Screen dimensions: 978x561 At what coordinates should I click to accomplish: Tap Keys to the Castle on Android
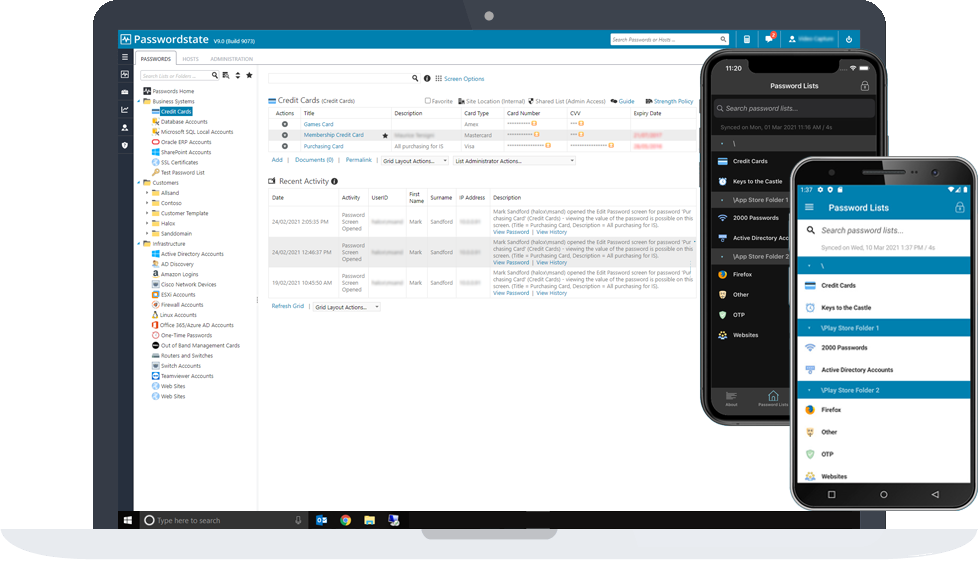pos(846,308)
